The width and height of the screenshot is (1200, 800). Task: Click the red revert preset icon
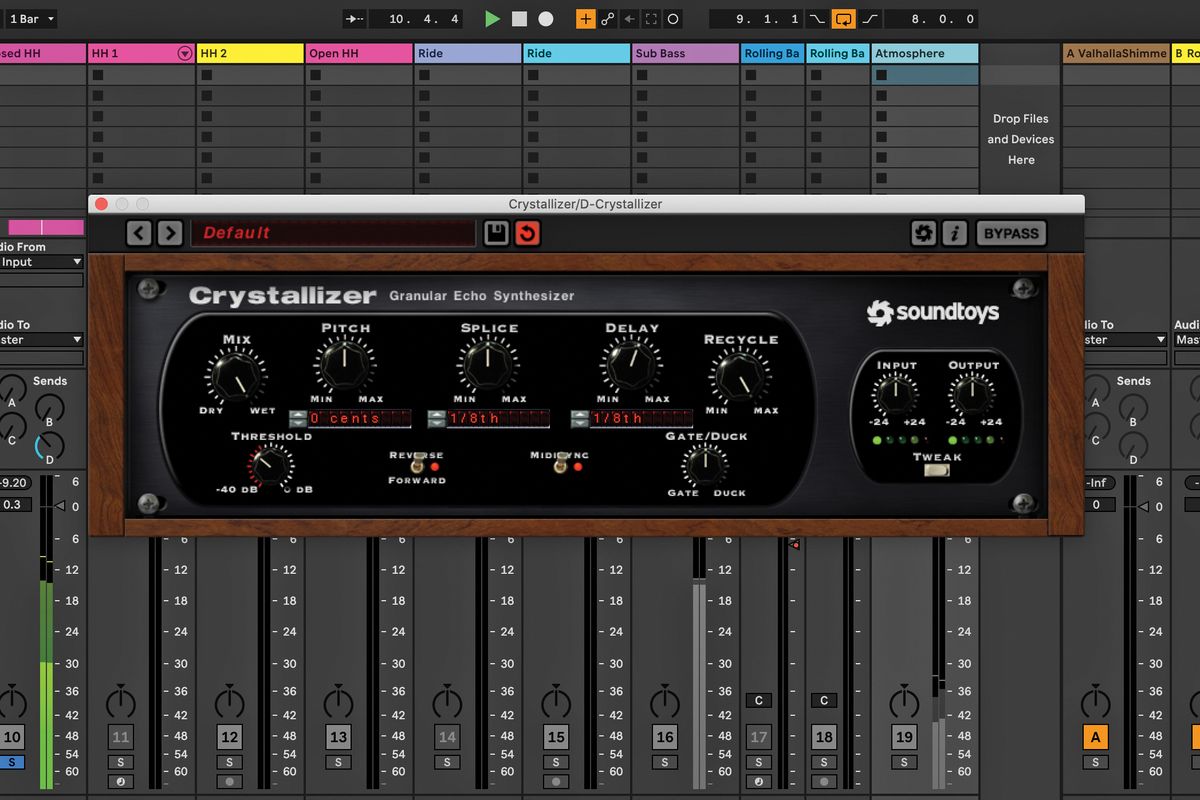(x=529, y=233)
